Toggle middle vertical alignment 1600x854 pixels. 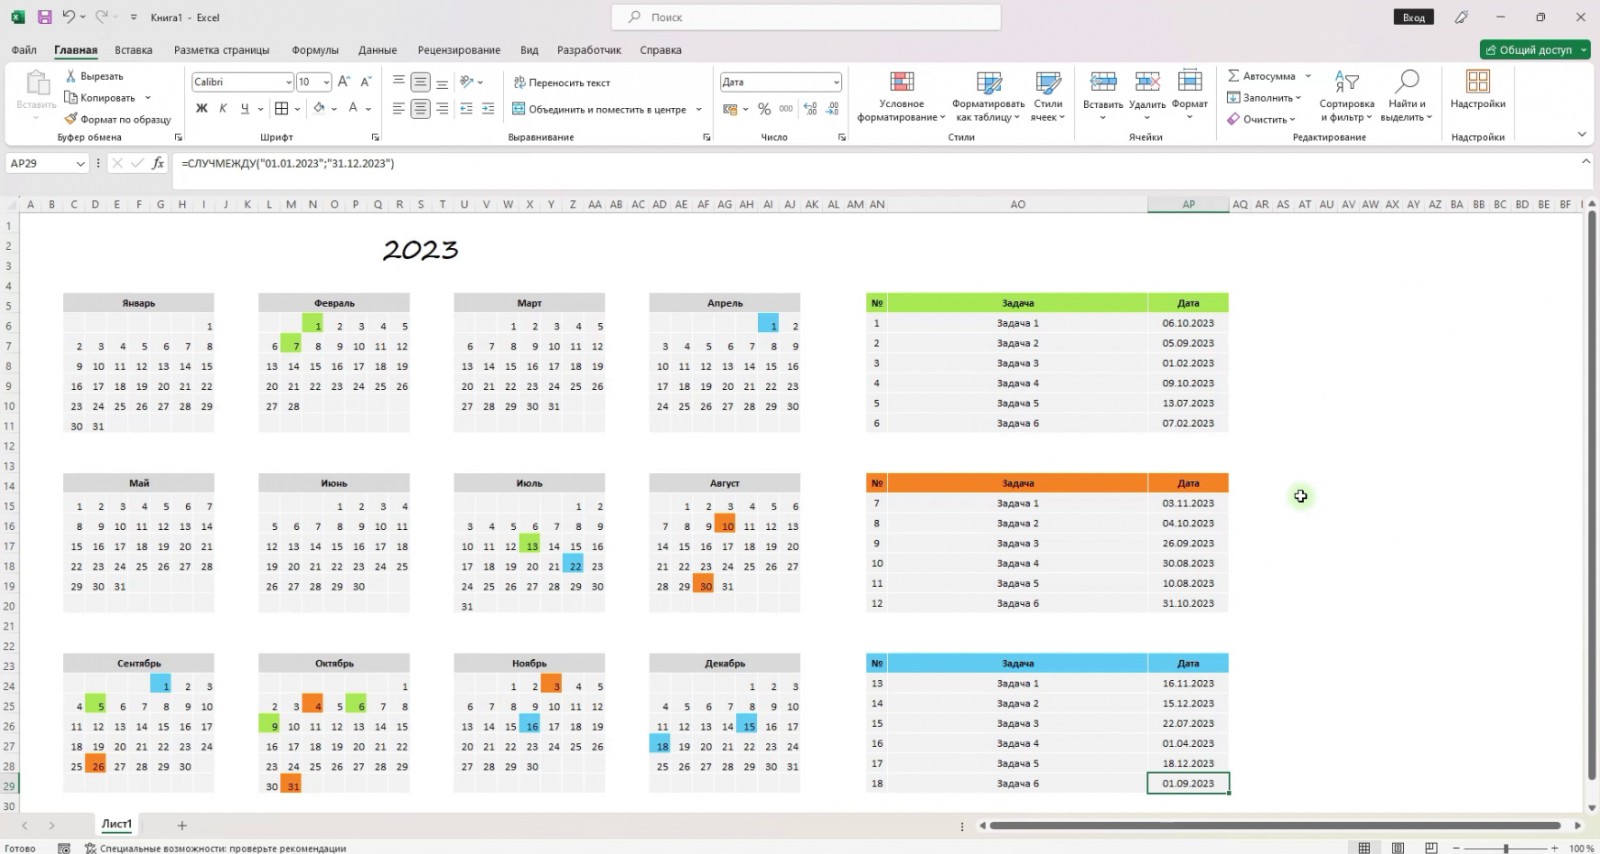421,82
